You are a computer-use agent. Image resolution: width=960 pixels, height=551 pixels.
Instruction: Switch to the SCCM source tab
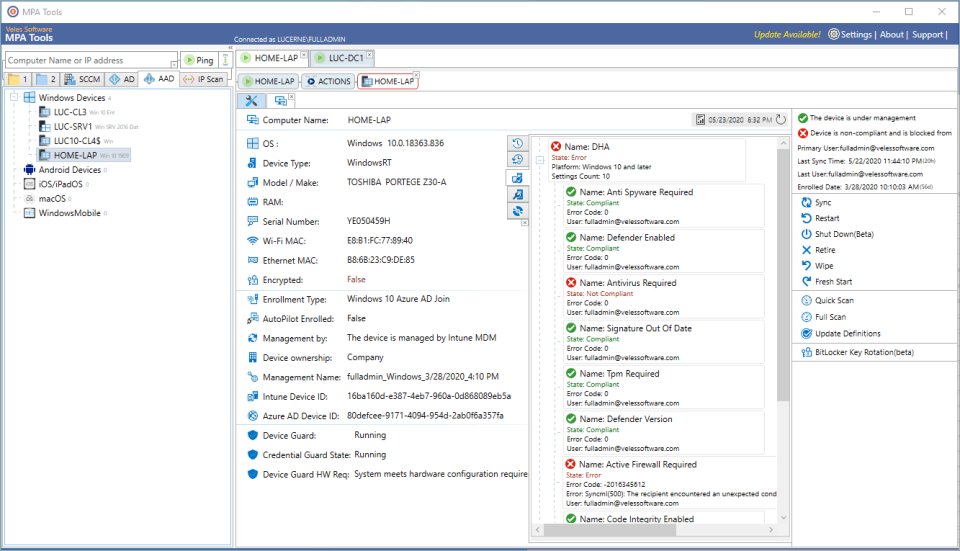[x=82, y=79]
